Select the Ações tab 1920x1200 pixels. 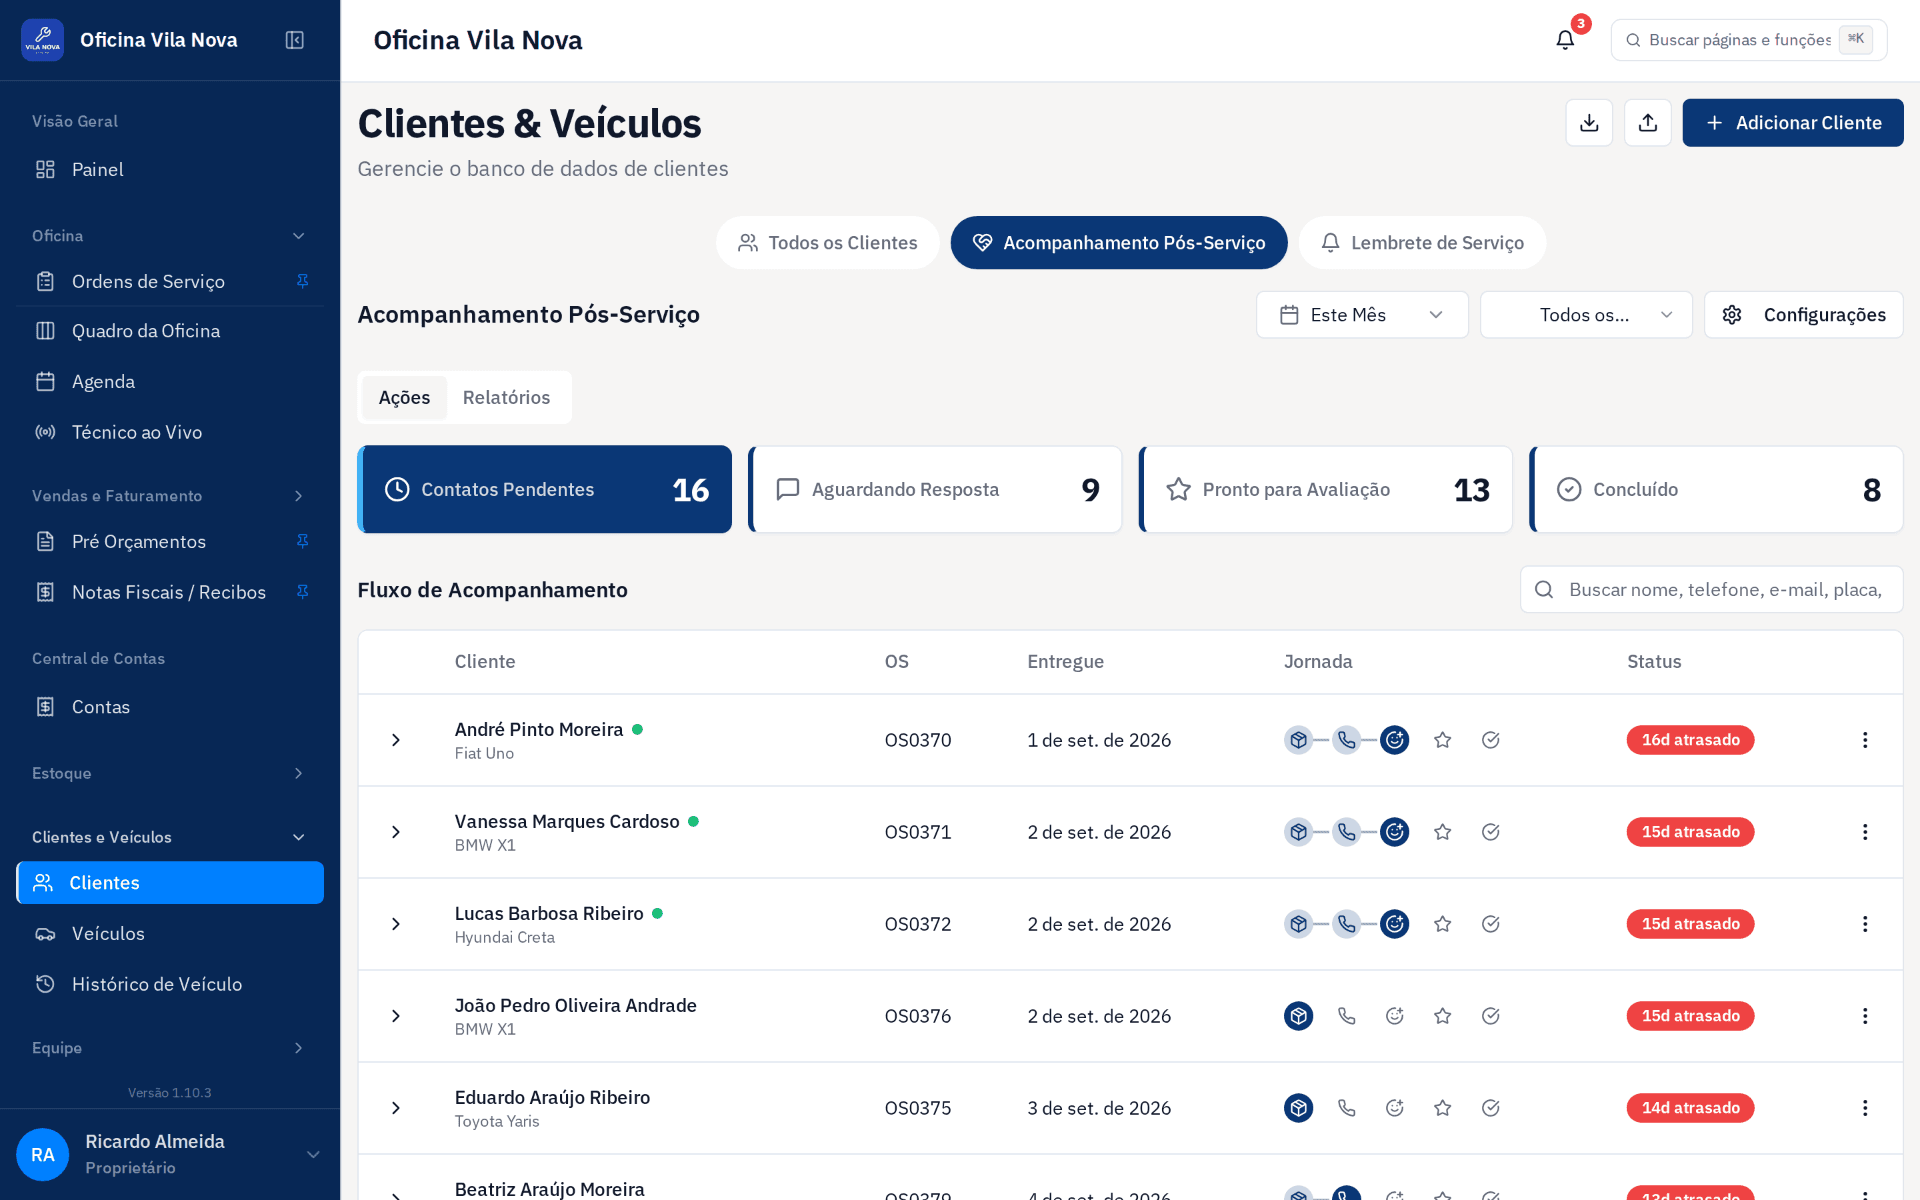(x=404, y=398)
